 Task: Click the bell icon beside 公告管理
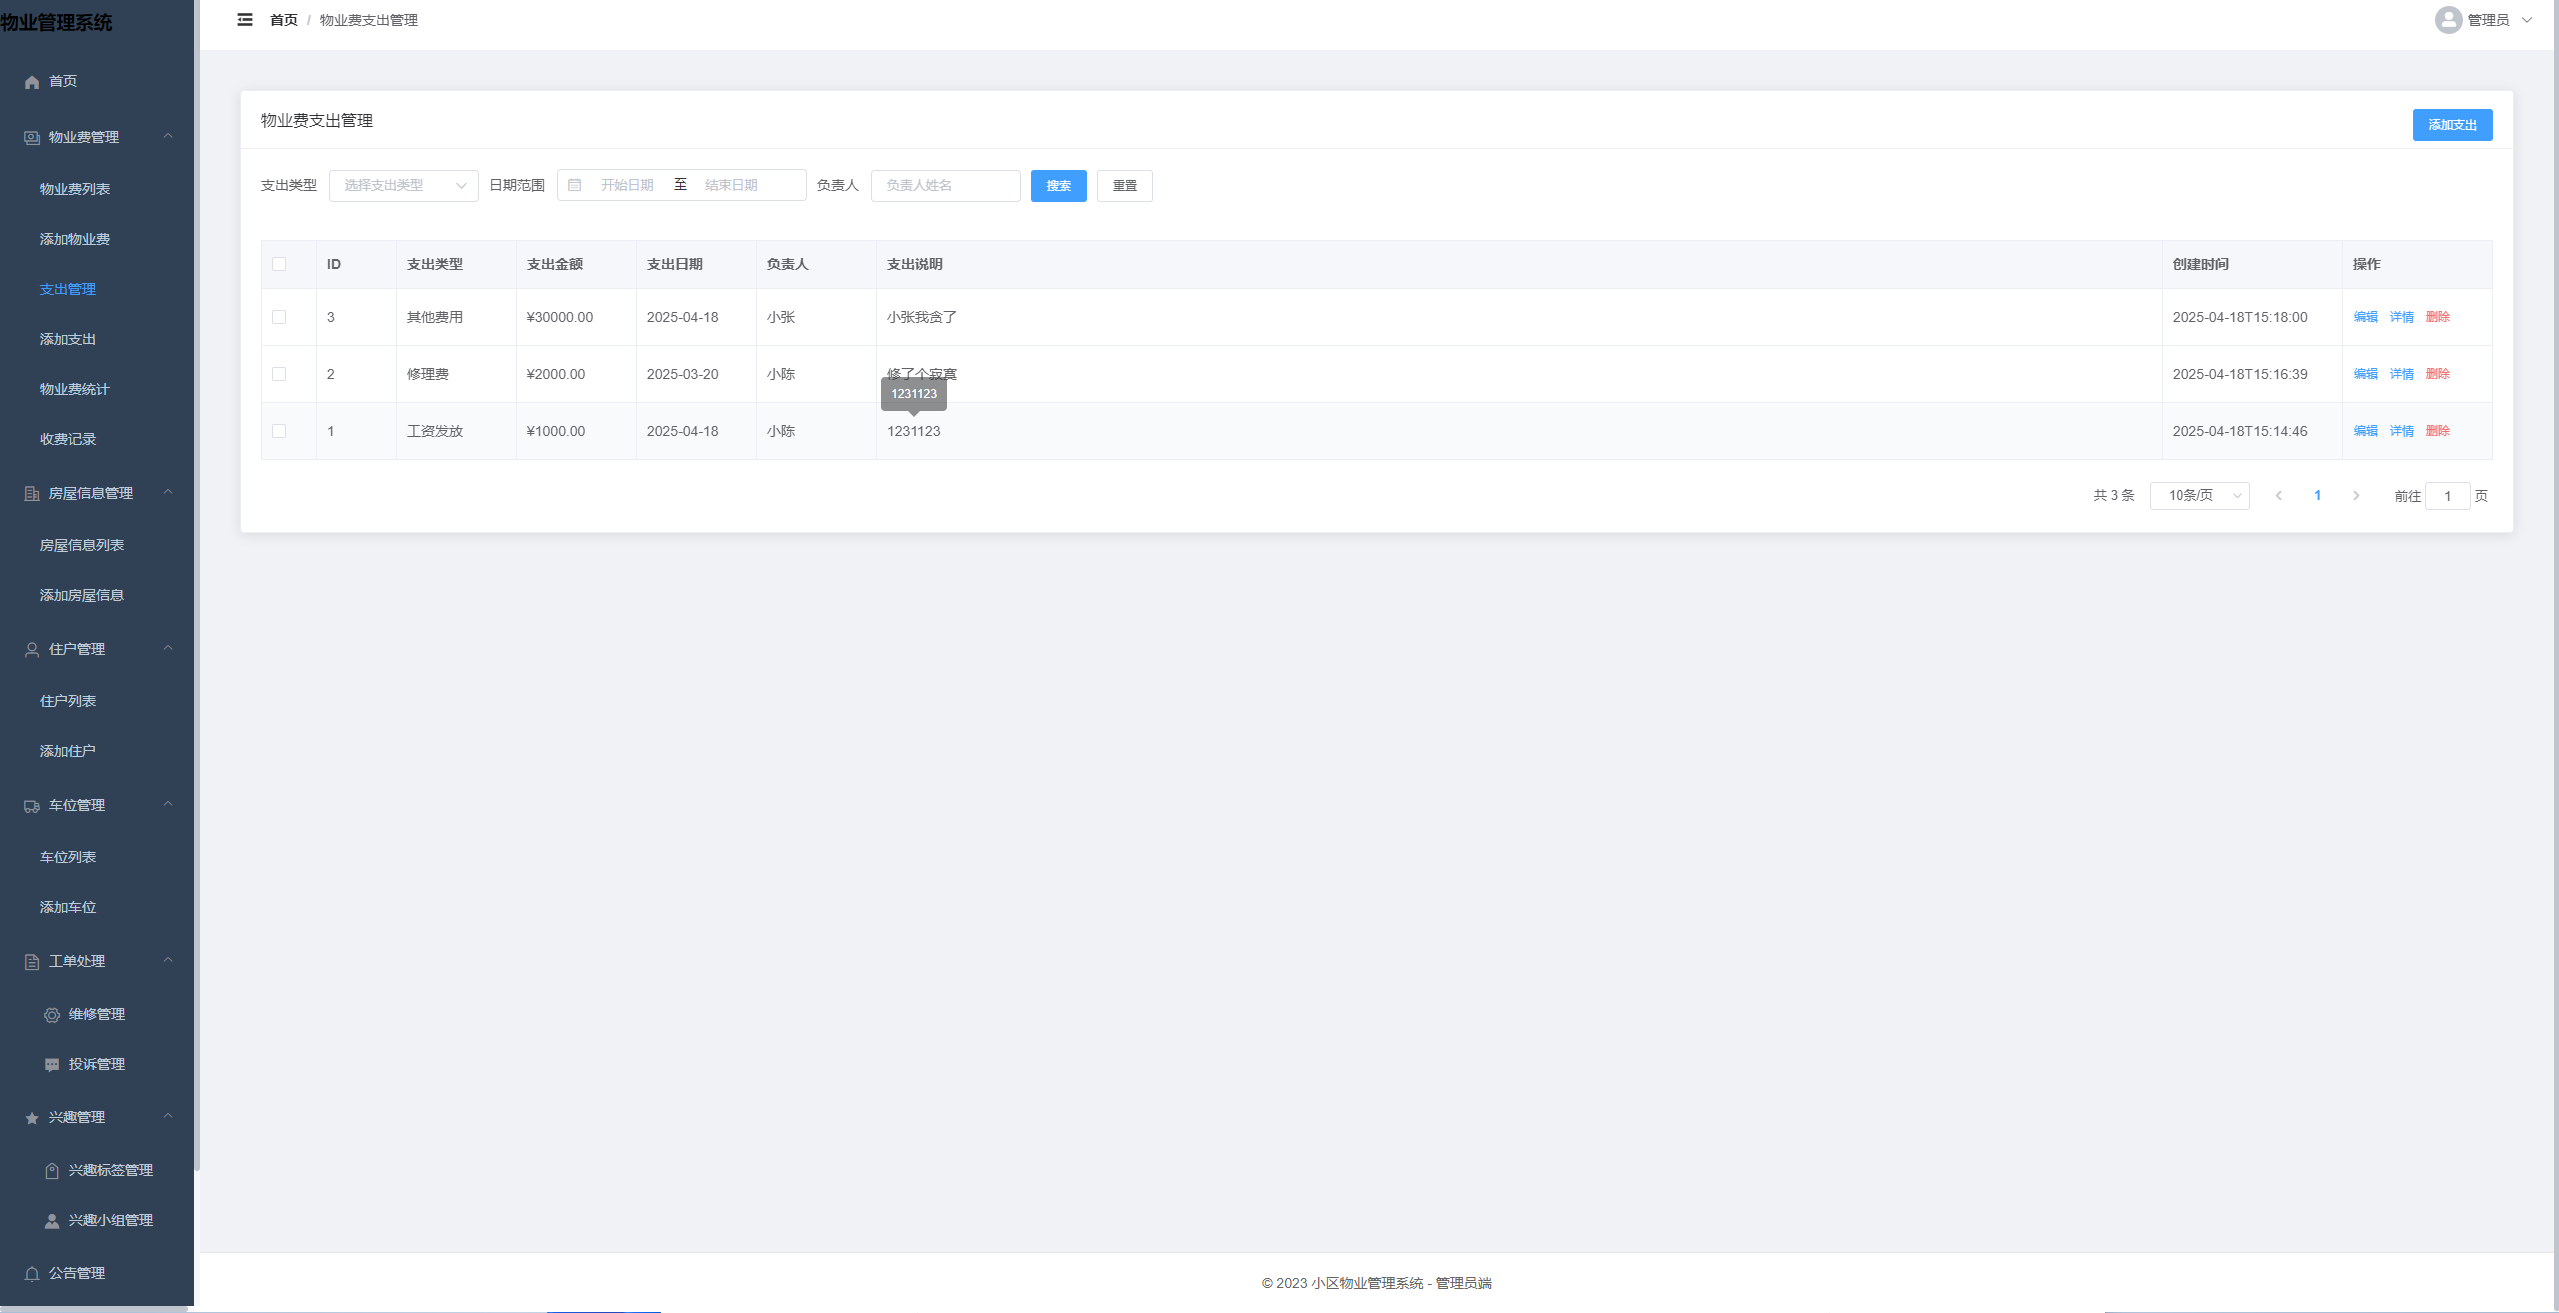tap(32, 1274)
